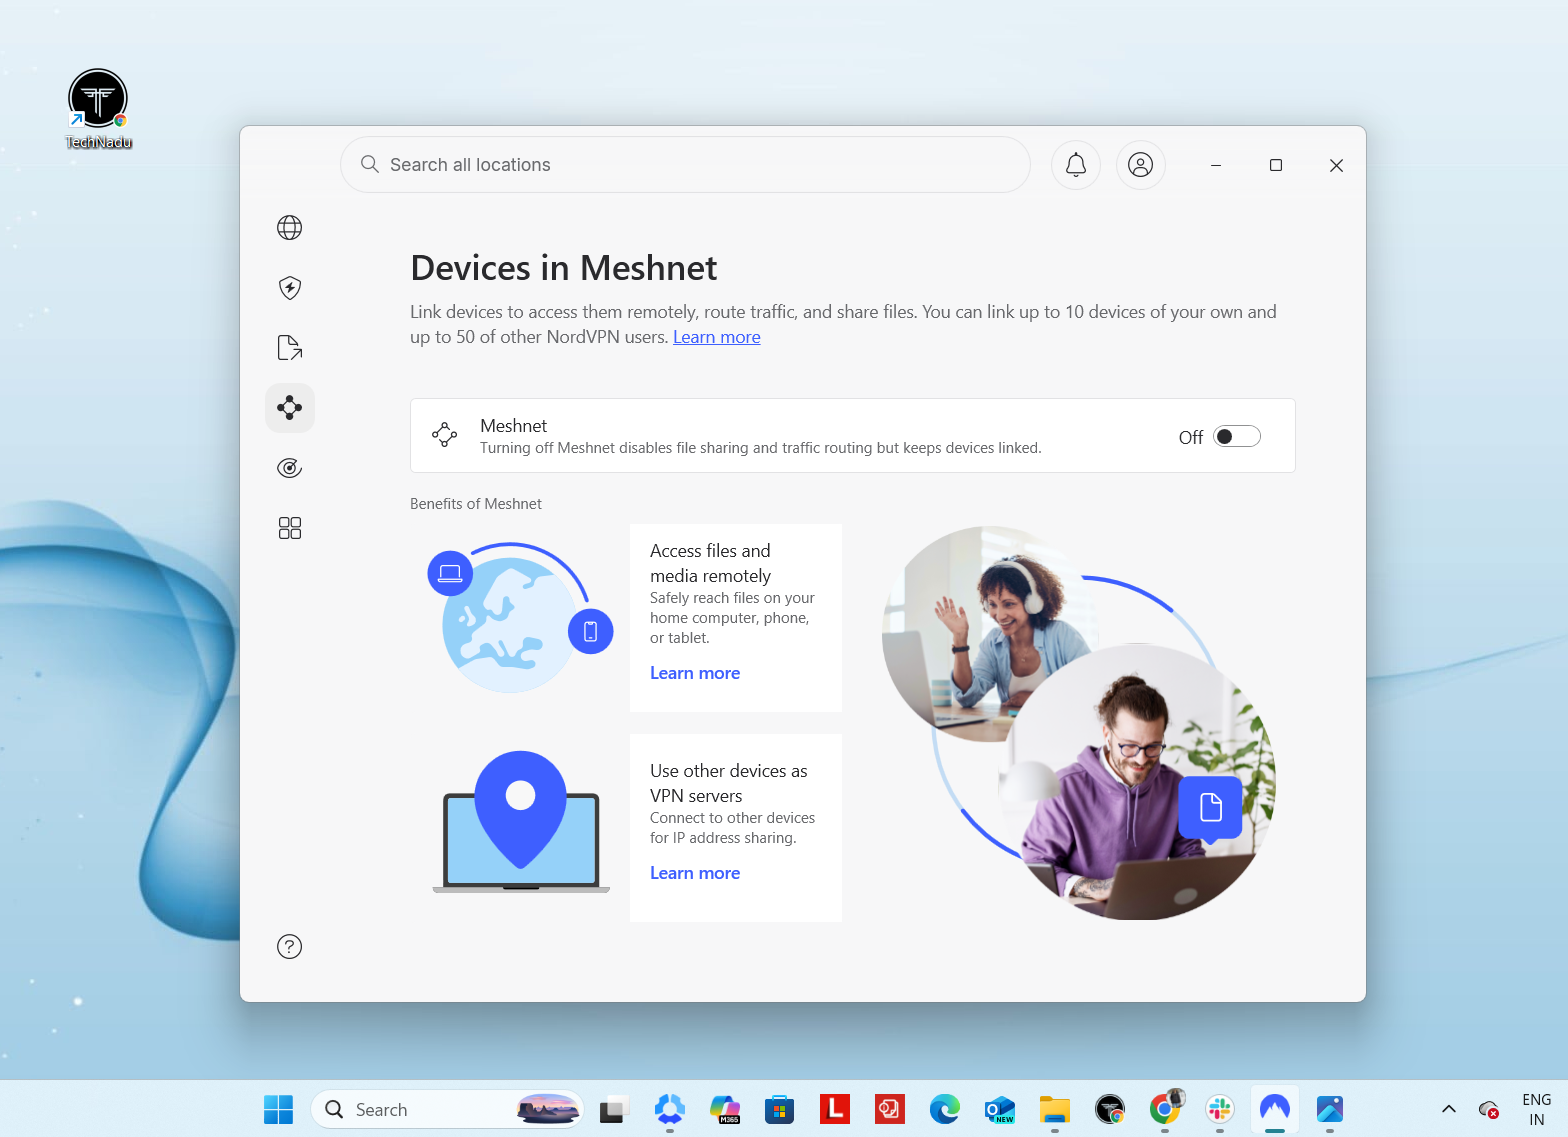This screenshot has height=1137, width=1568.
Task: Click ENG IN language indicator
Action: [x=1537, y=1109]
